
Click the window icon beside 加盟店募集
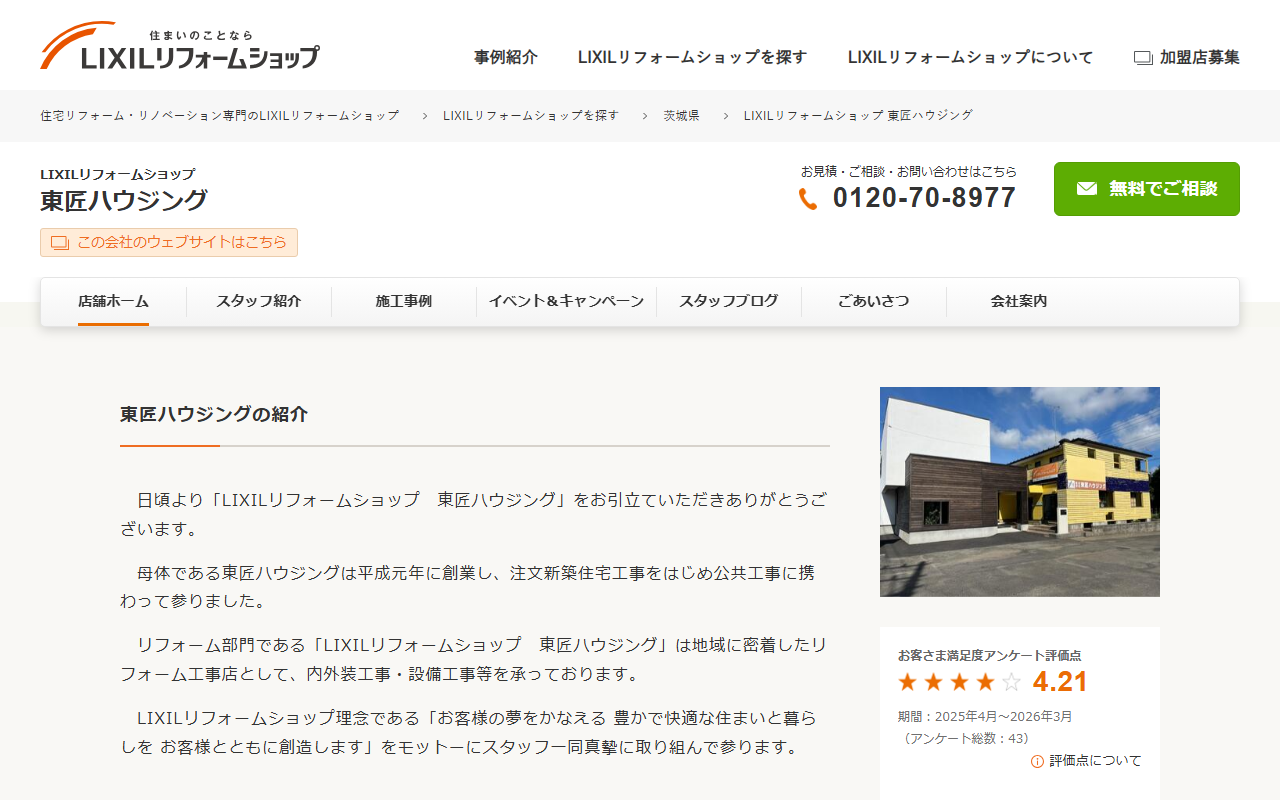pyautogui.click(x=1143, y=58)
